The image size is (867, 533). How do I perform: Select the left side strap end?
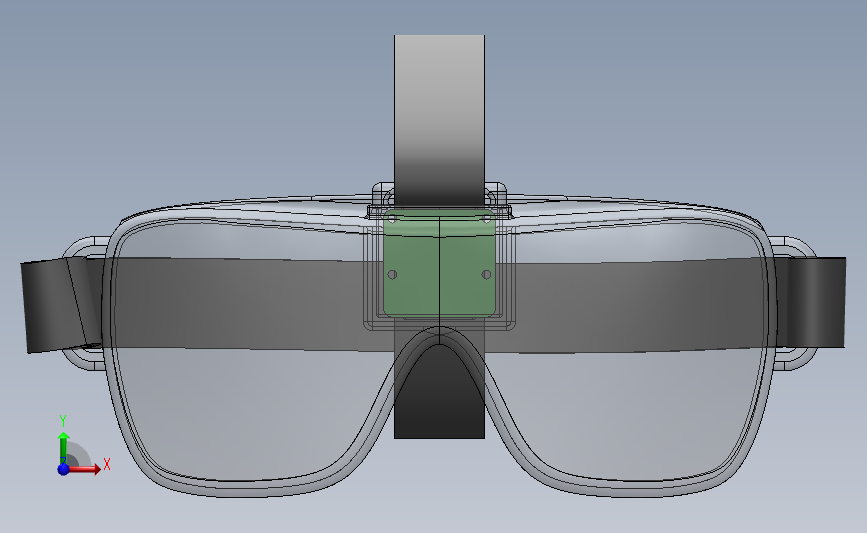click(x=61, y=304)
